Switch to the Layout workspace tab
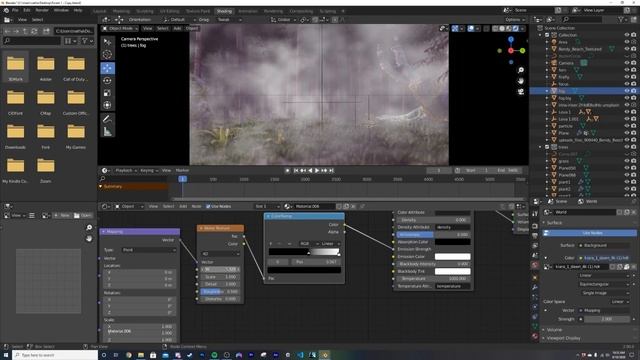 (x=99, y=11)
